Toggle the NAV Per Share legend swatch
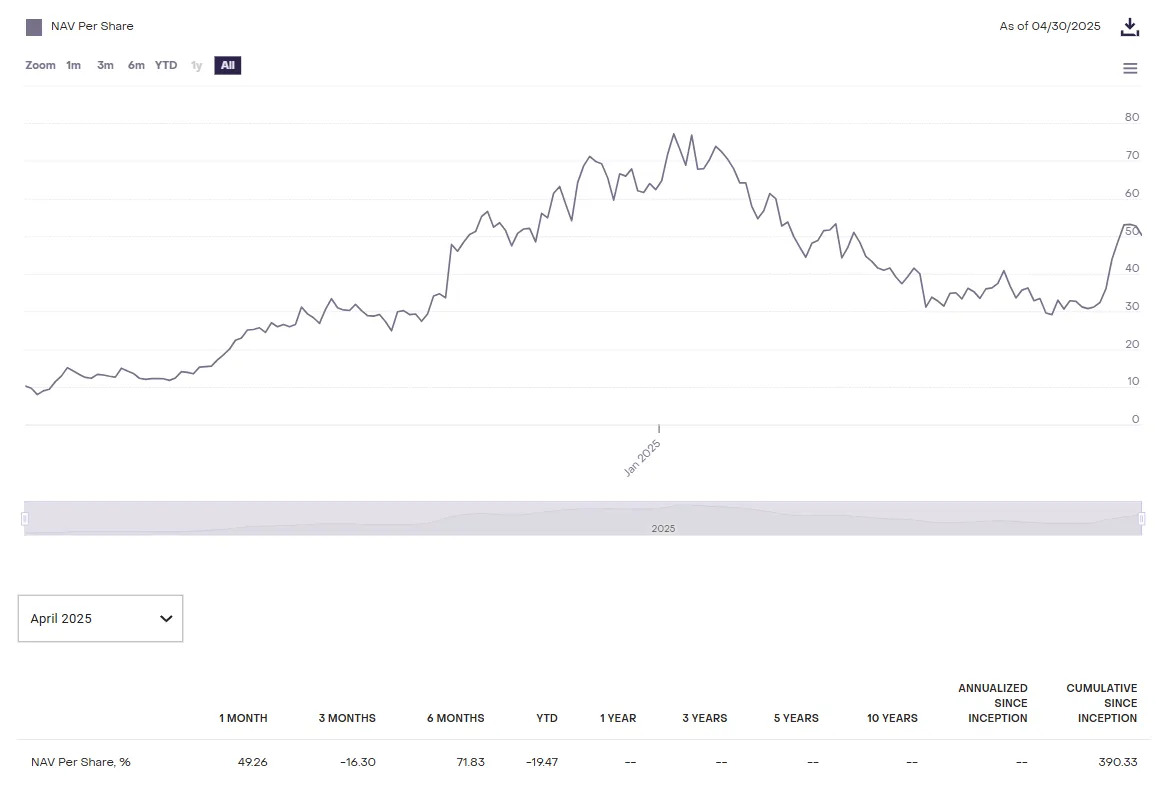The height and width of the screenshot is (785, 1165). [x=34, y=27]
